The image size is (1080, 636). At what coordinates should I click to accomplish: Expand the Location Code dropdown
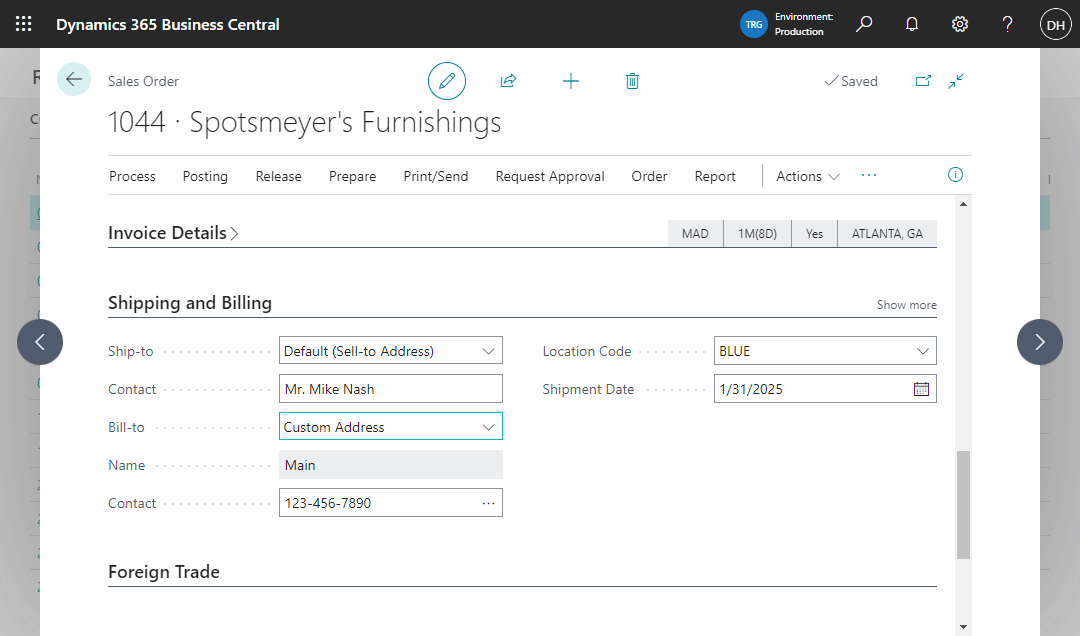click(x=923, y=351)
